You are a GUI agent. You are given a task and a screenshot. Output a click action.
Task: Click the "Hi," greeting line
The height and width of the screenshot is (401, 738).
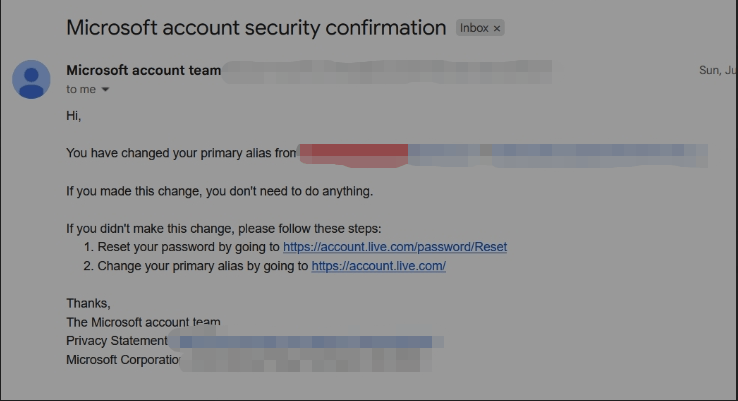74,116
